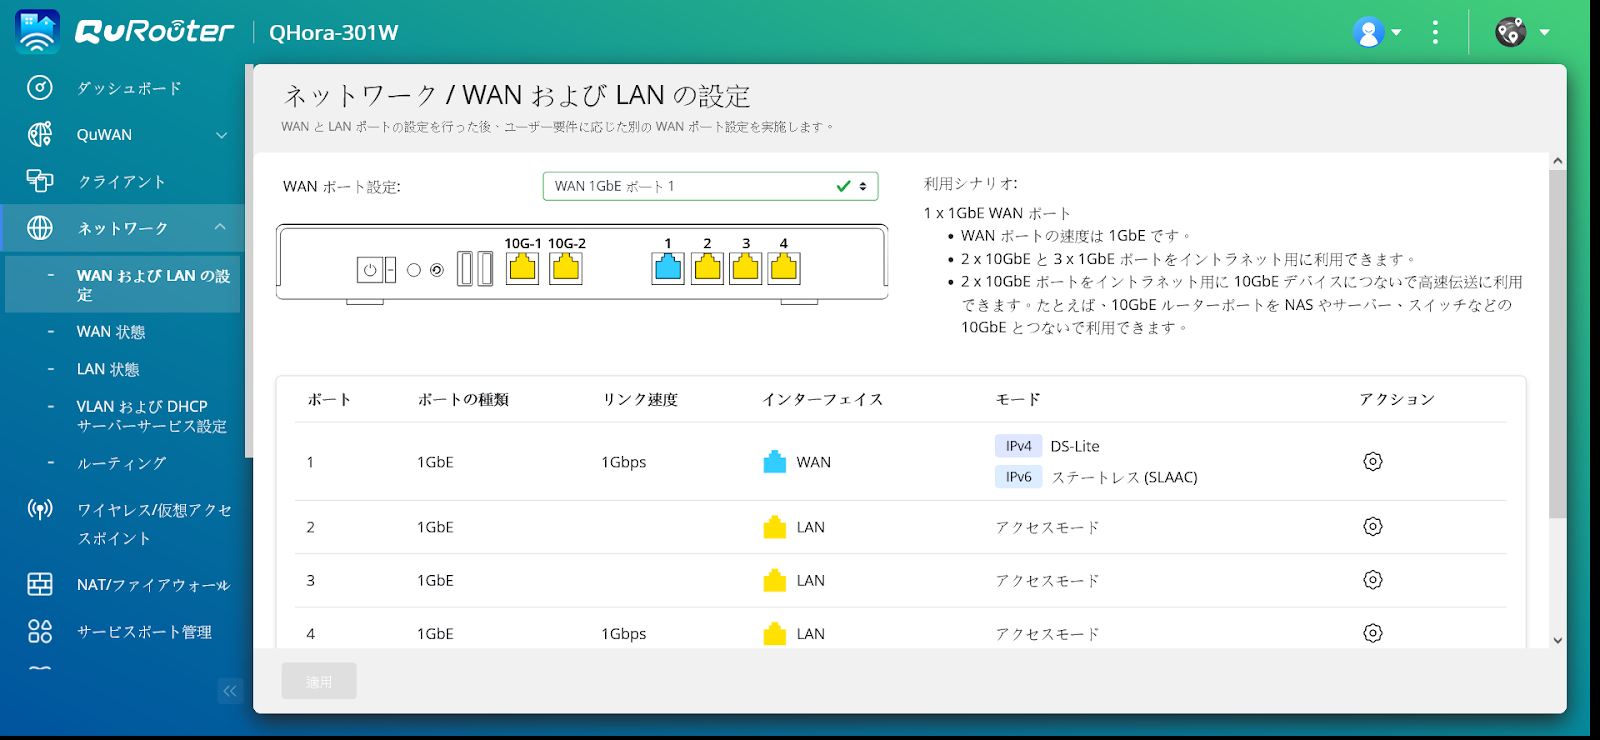Click the Apply button

click(319, 681)
